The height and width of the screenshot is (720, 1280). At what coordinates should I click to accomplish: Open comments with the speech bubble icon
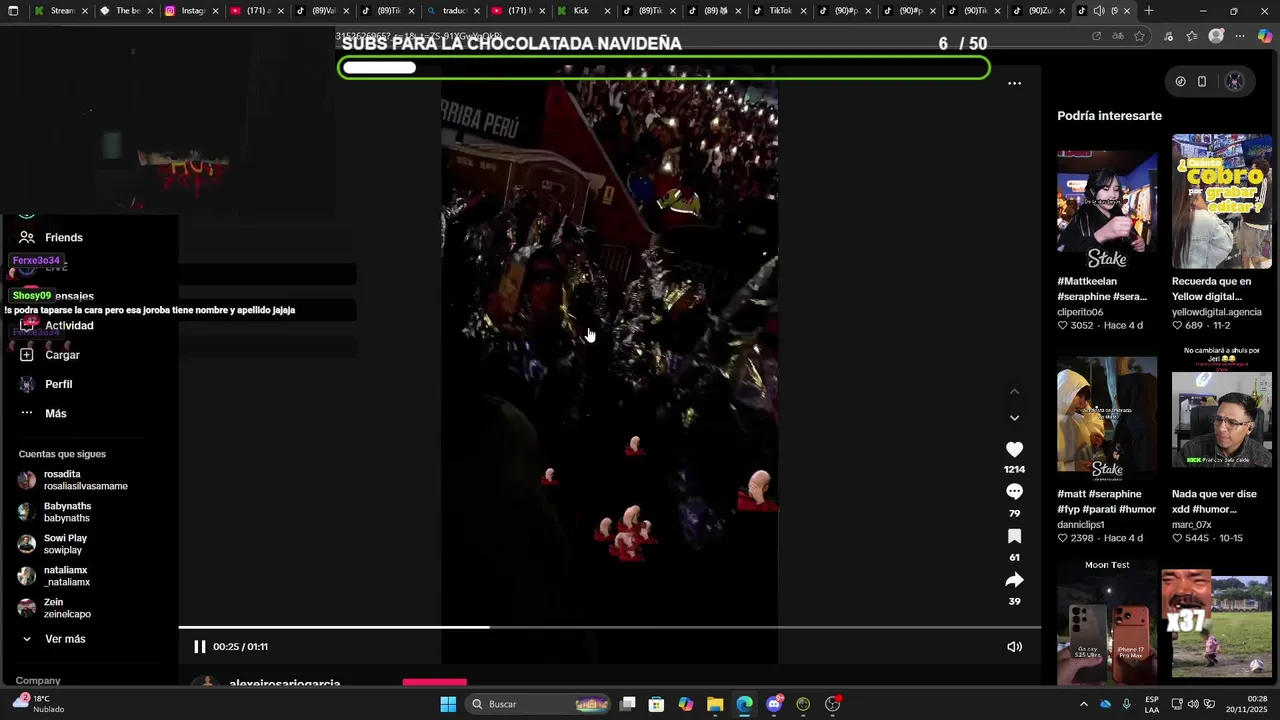tap(1014, 492)
